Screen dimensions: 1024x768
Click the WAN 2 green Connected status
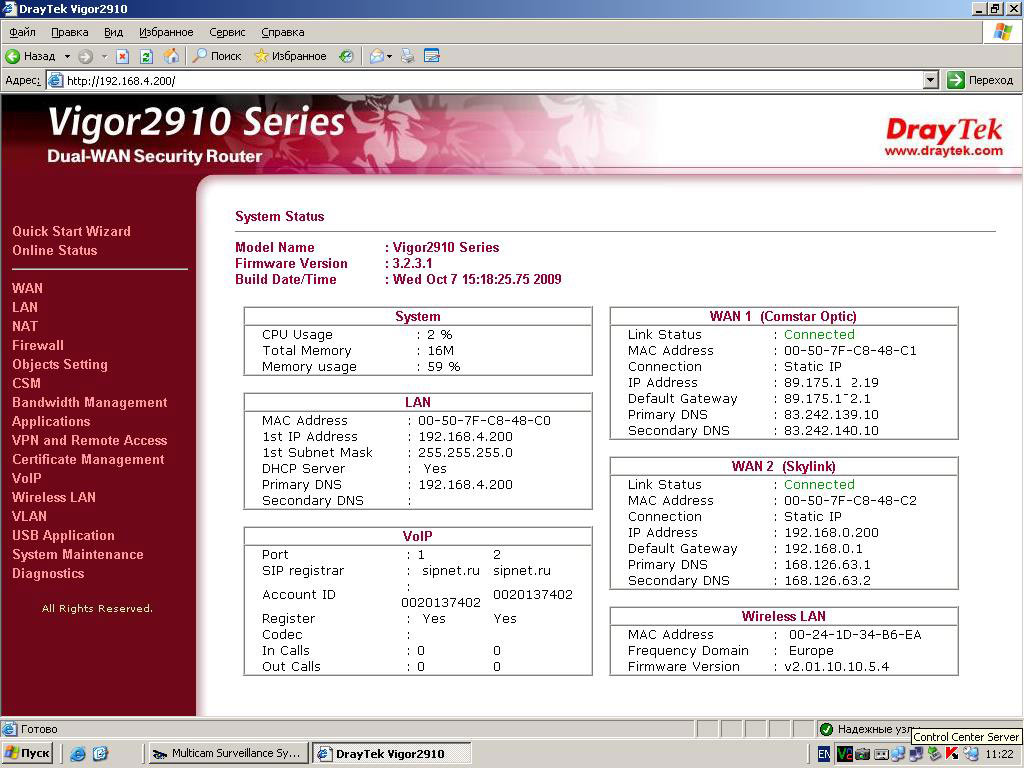tap(819, 485)
